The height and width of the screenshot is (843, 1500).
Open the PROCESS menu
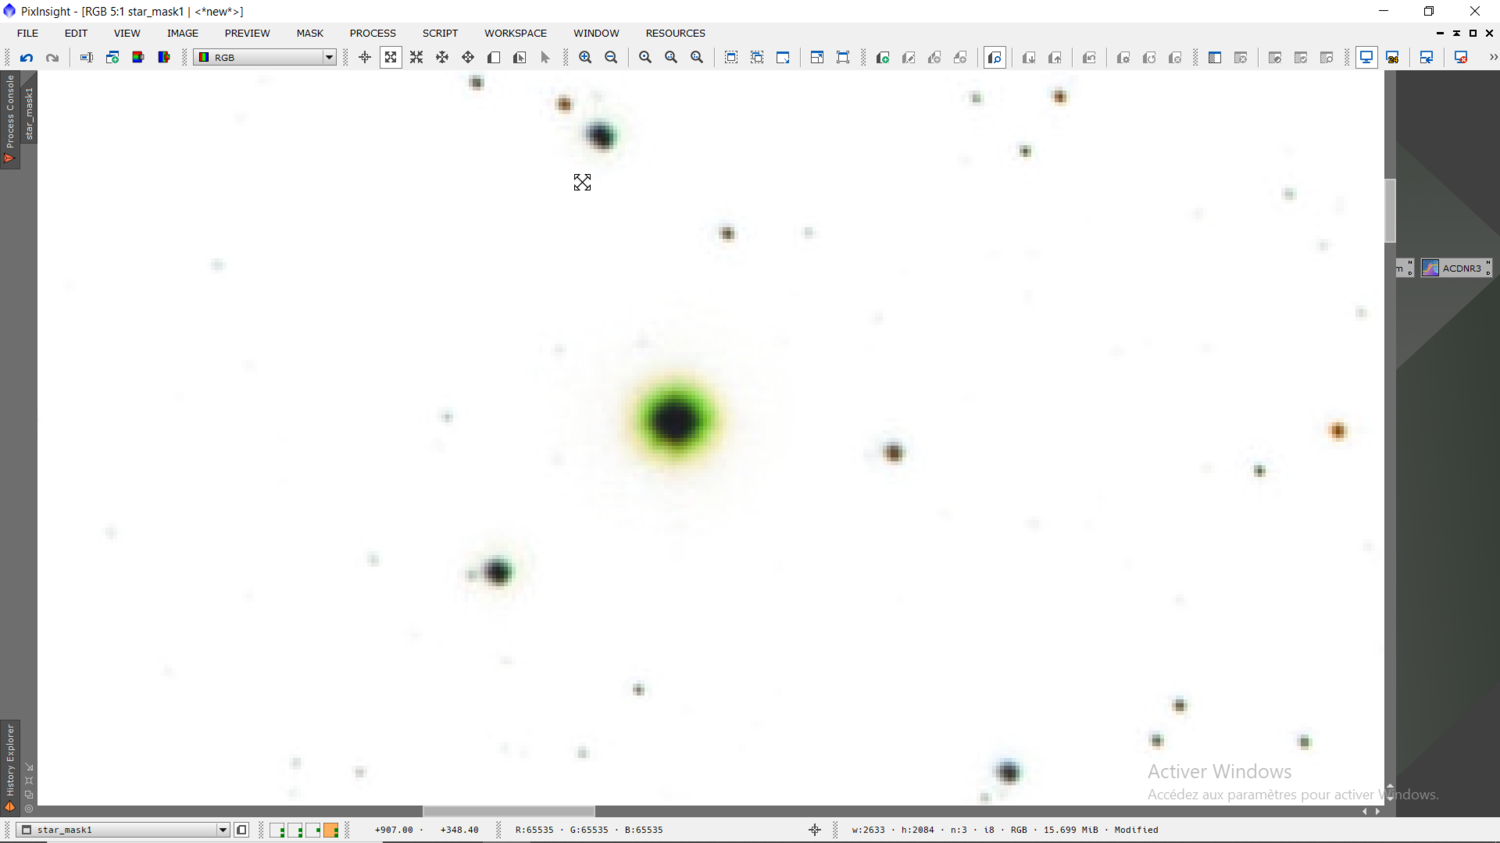(372, 33)
